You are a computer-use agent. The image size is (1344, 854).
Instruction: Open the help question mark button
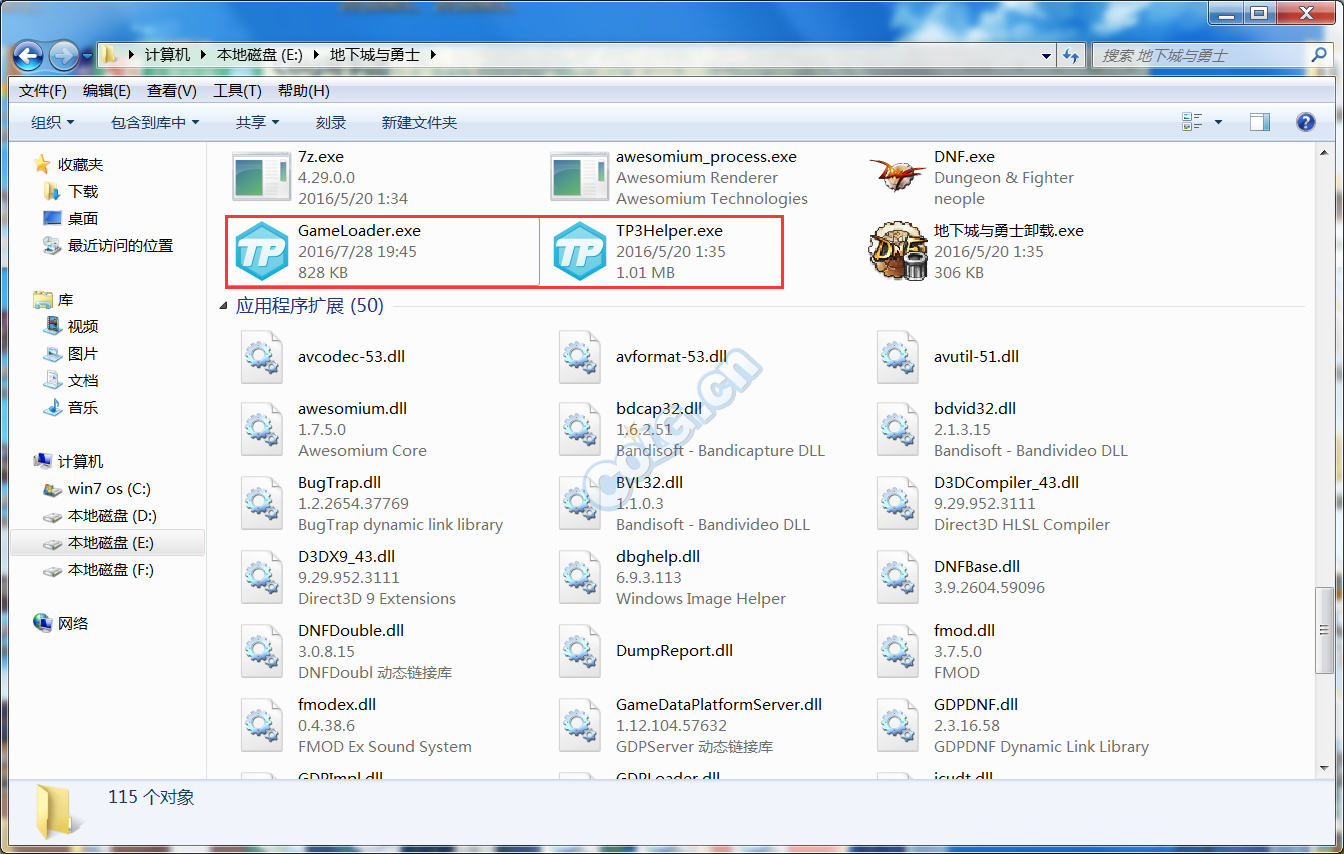pyautogui.click(x=1305, y=122)
